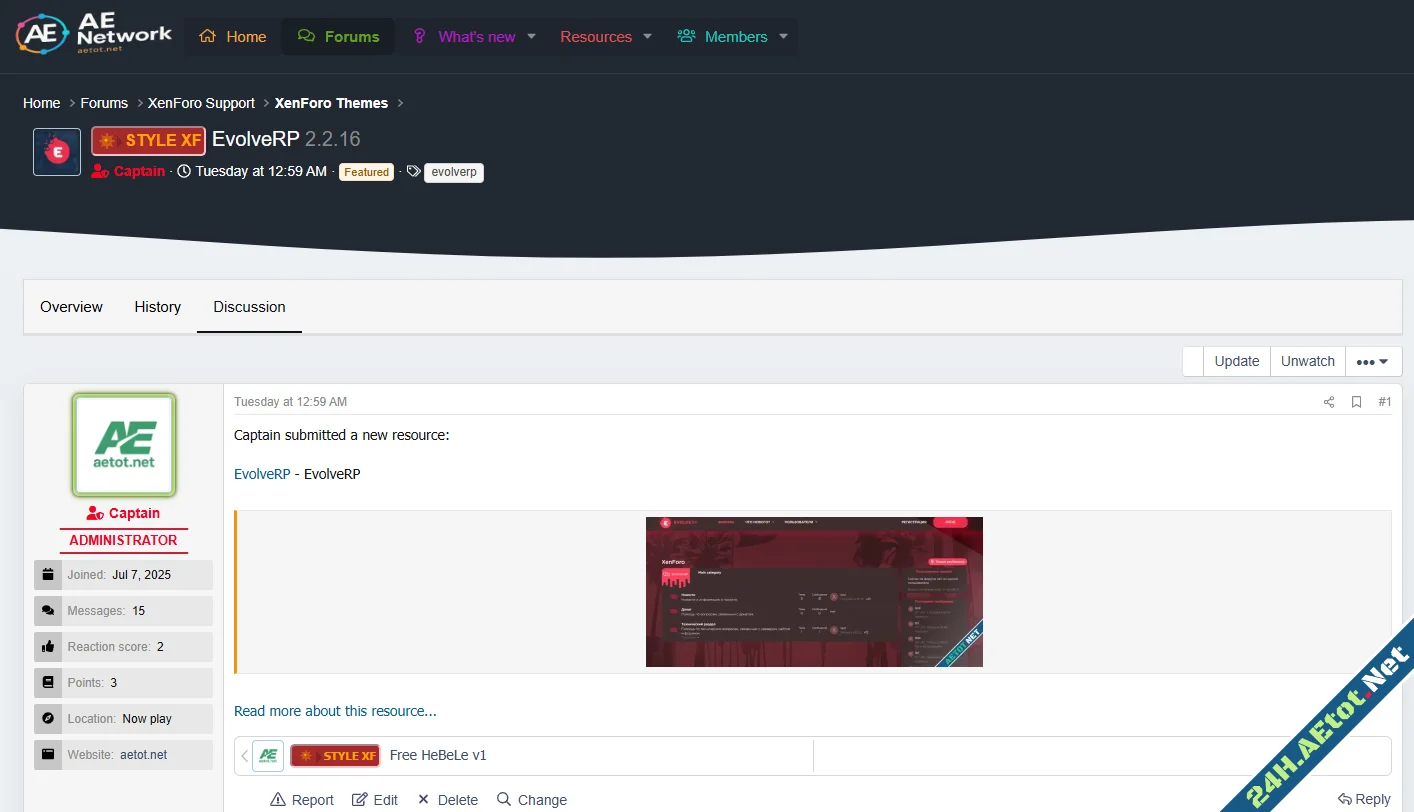The height and width of the screenshot is (812, 1414).
Task: Click the AE Network logo
Action: tap(94, 35)
